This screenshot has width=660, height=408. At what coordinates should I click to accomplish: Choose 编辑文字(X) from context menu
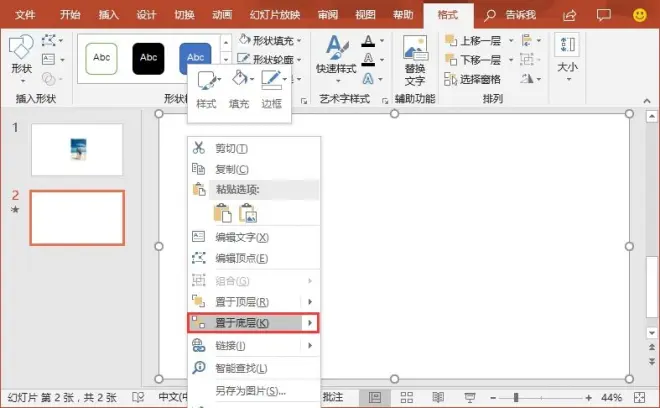254,237
